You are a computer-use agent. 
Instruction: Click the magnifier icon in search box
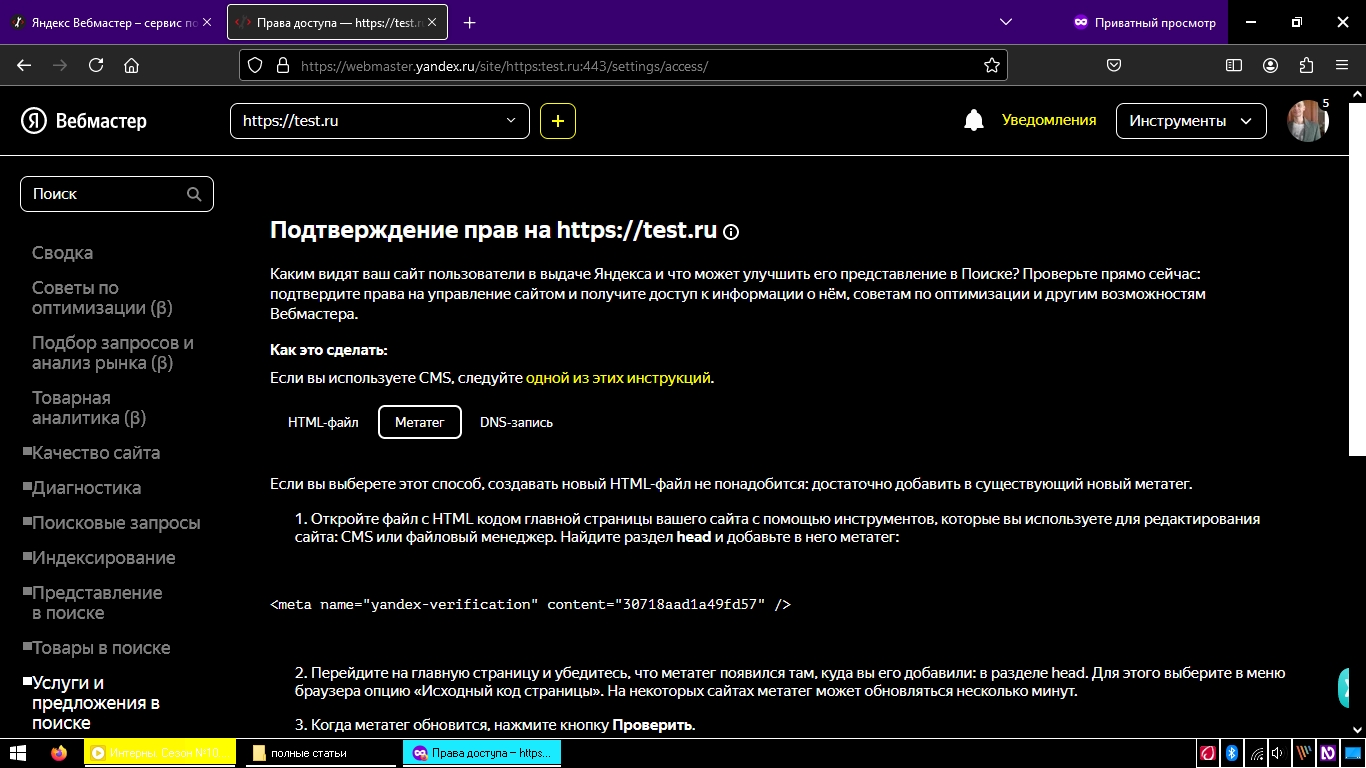coord(194,194)
